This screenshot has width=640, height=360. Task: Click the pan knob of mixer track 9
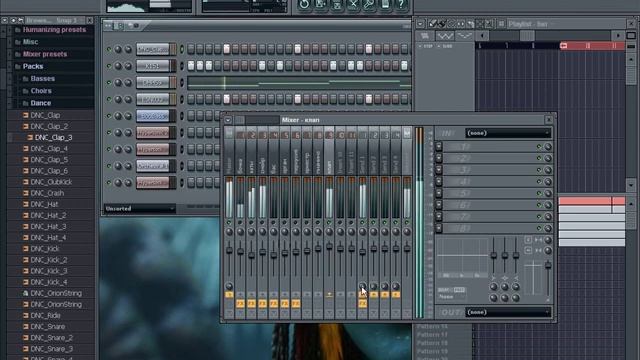click(329, 232)
